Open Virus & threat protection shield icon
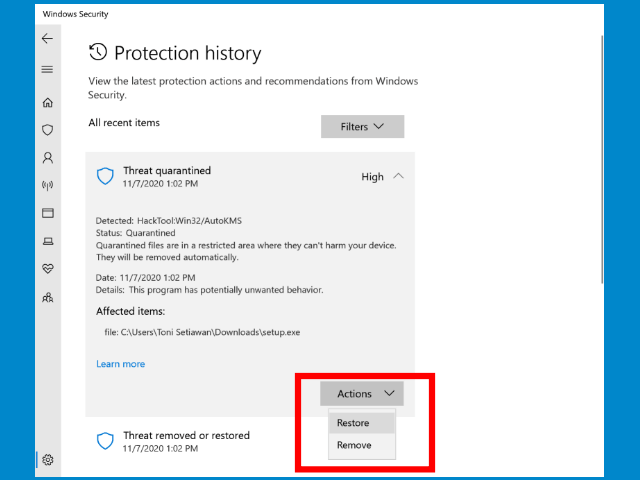This screenshot has height=480, width=640. [47, 130]
